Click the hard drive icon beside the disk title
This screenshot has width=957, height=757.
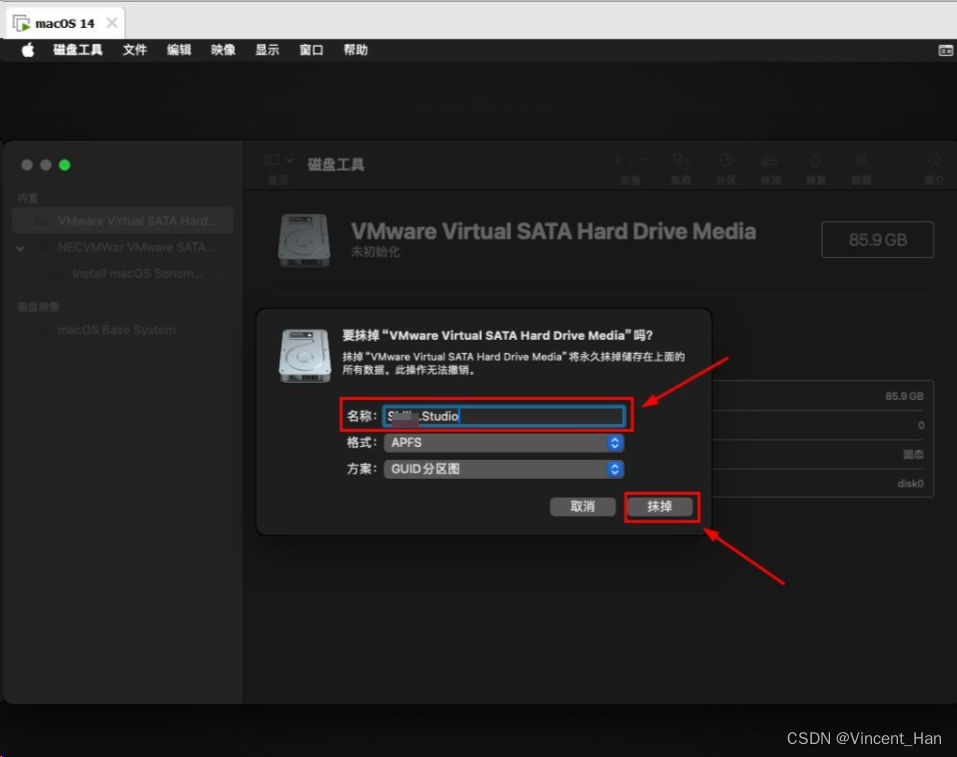pyautogui.click(x=304, y=240)
